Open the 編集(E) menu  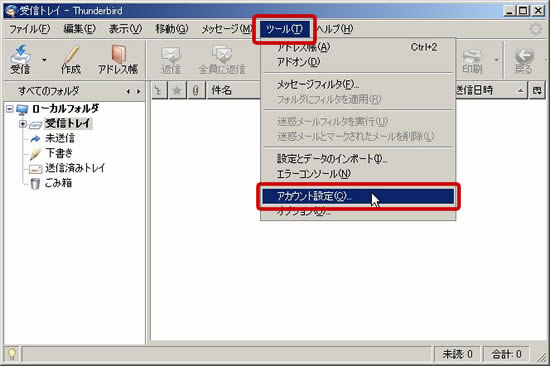point(79,29)
